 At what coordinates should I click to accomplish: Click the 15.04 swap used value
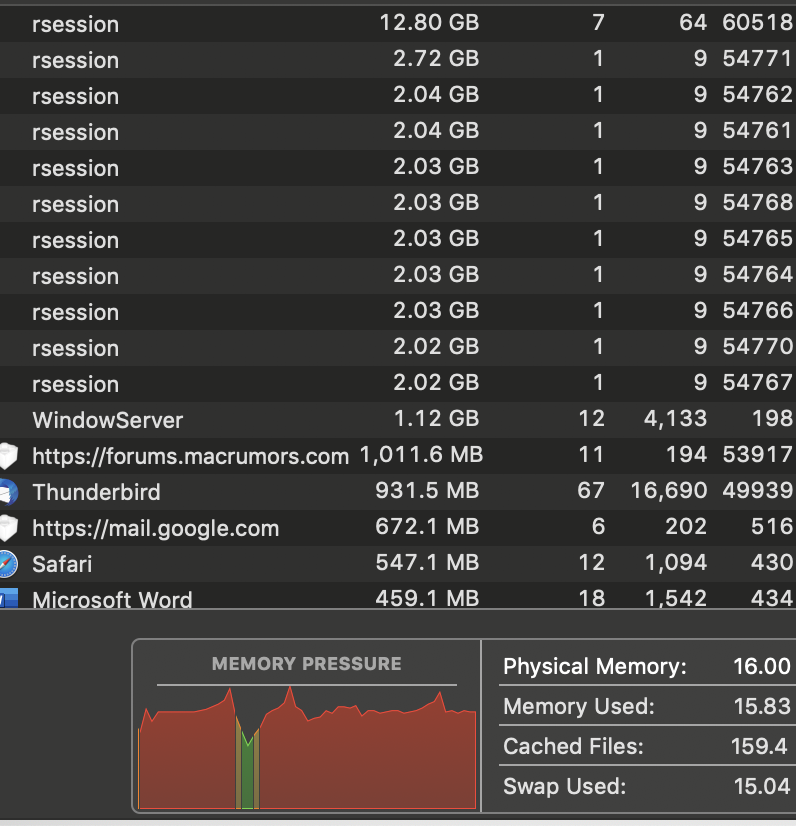click(x=762, y=786)
